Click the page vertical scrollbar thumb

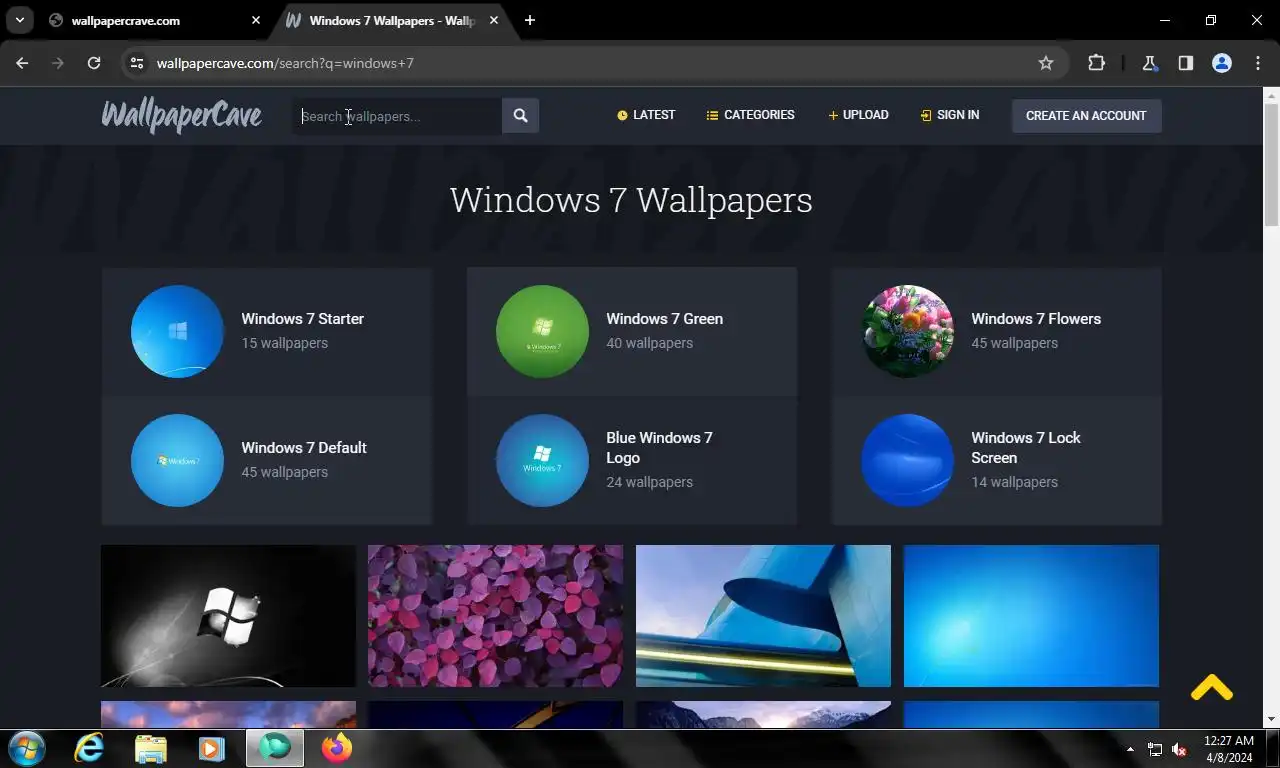coord(1271,165)
